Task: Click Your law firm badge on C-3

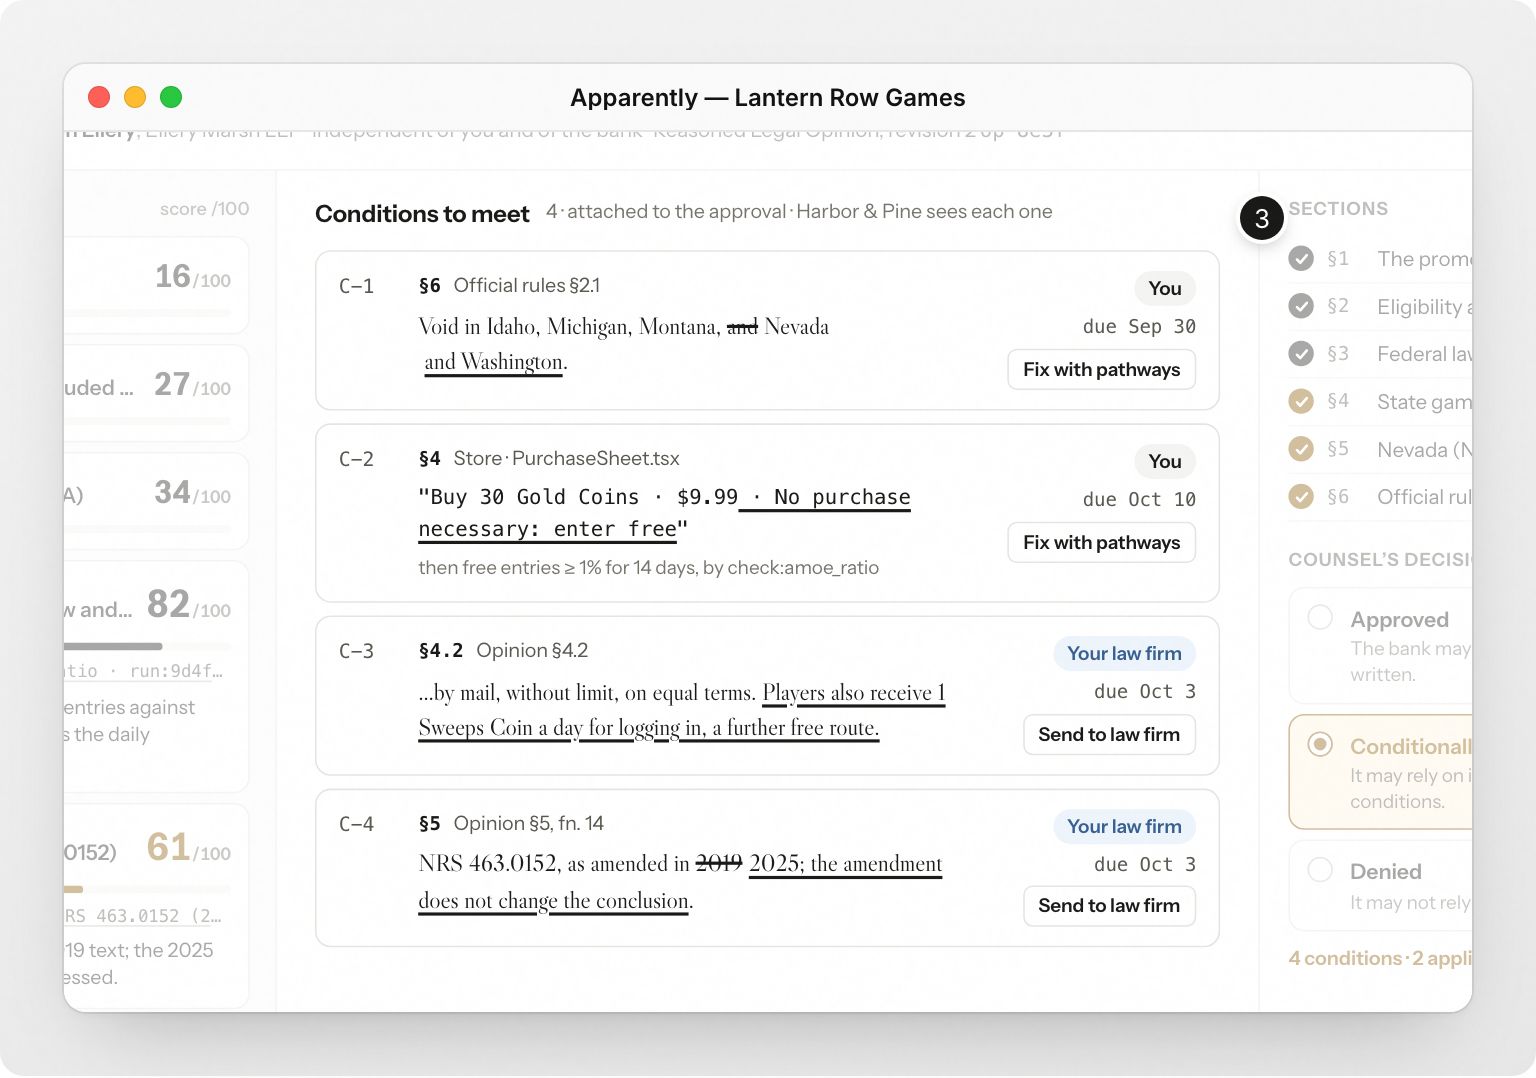Action: pos(1124,653)
